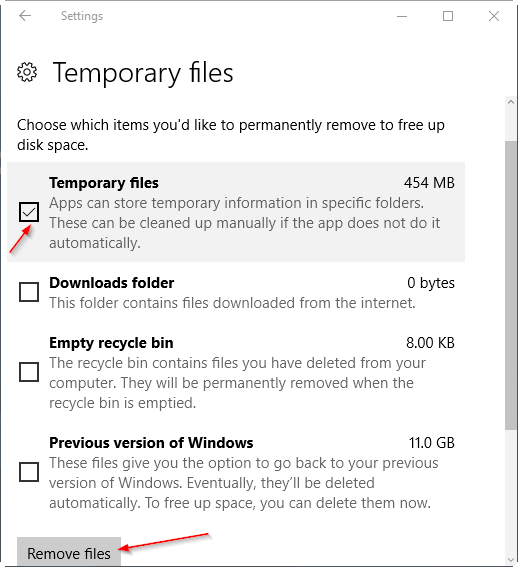518x567 pixels.
Task: Click the 11.0 GB size label
Action: pyautogui.click(x=432, y=443)
